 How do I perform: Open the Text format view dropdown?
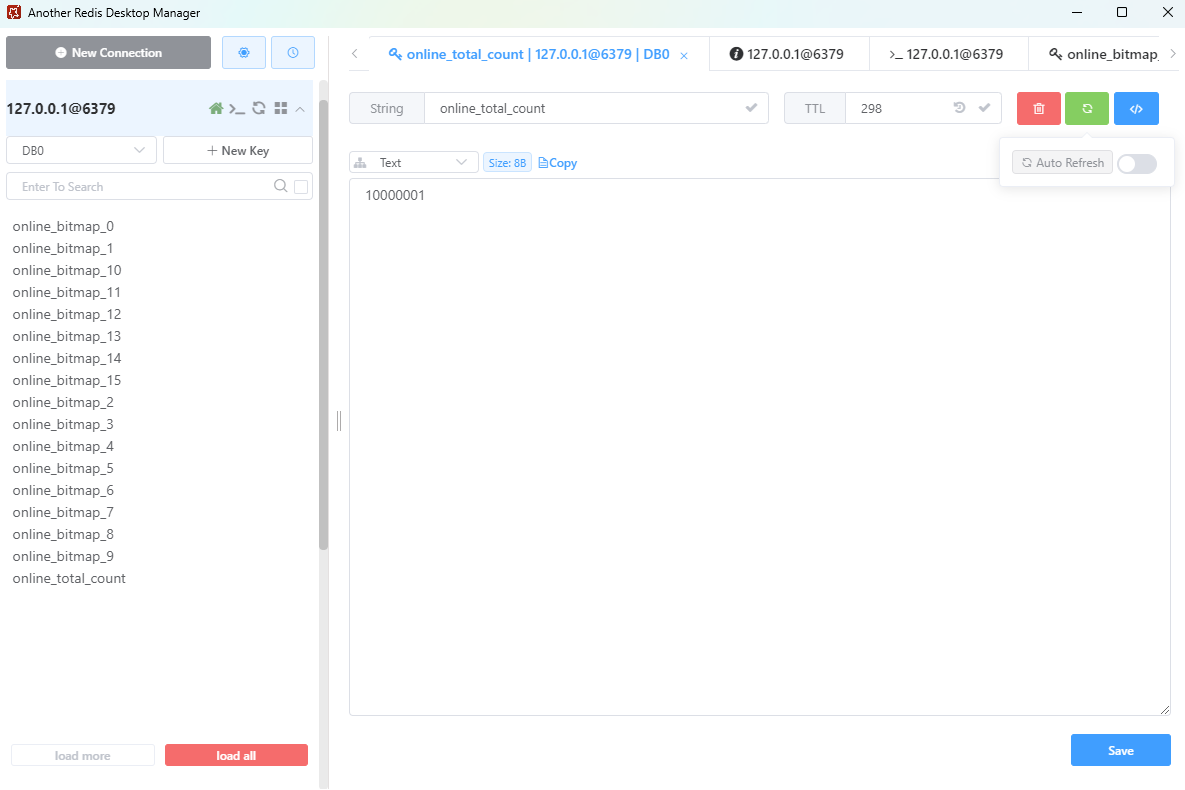tap(414, 162)
